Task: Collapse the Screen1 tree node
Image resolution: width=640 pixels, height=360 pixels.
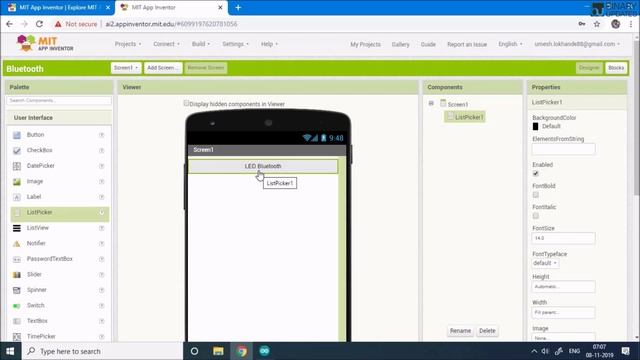Action: pos(431,104)
